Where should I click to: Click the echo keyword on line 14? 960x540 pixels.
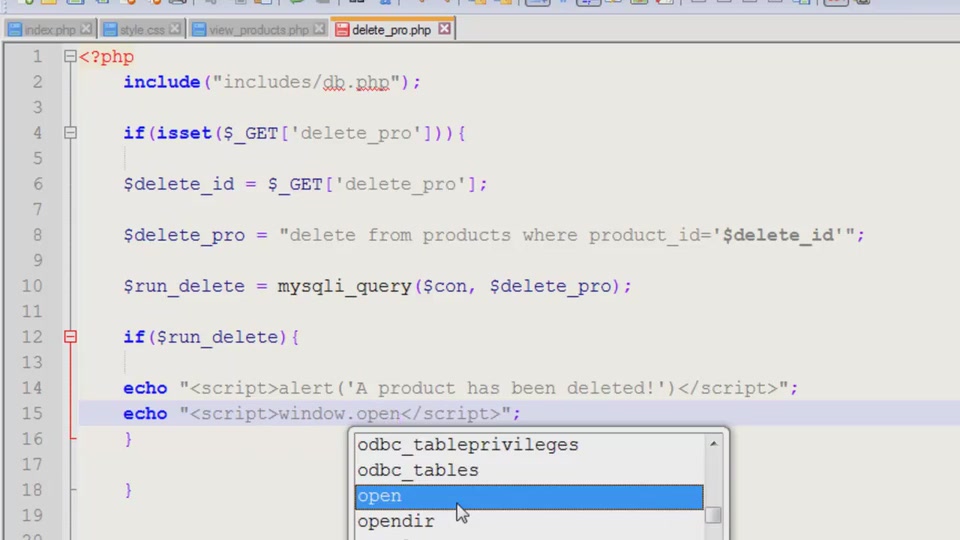(145, 388)
